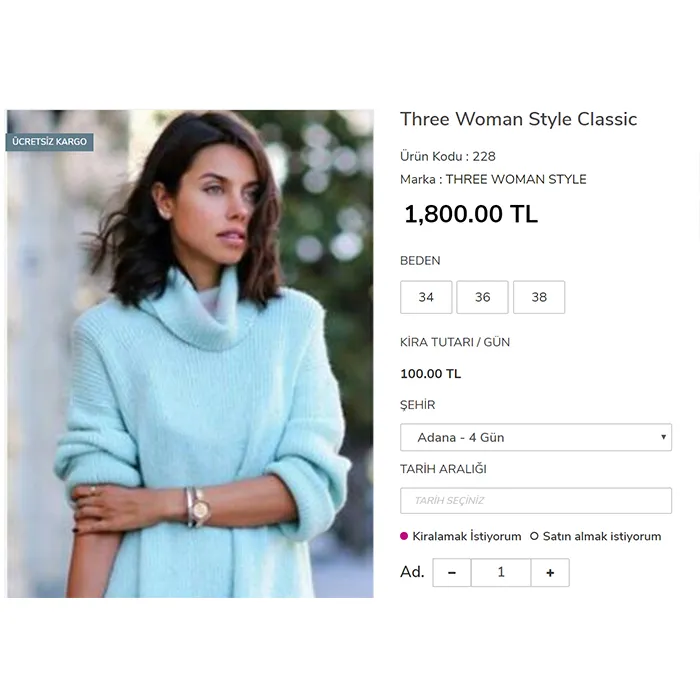Click the 100.00 TL daily rental amount

click(x=431, y=374)
